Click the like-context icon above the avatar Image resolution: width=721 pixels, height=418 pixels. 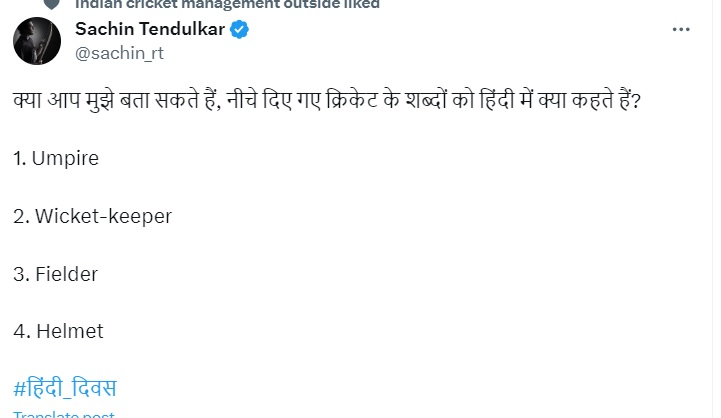click(x=50, y=4)
